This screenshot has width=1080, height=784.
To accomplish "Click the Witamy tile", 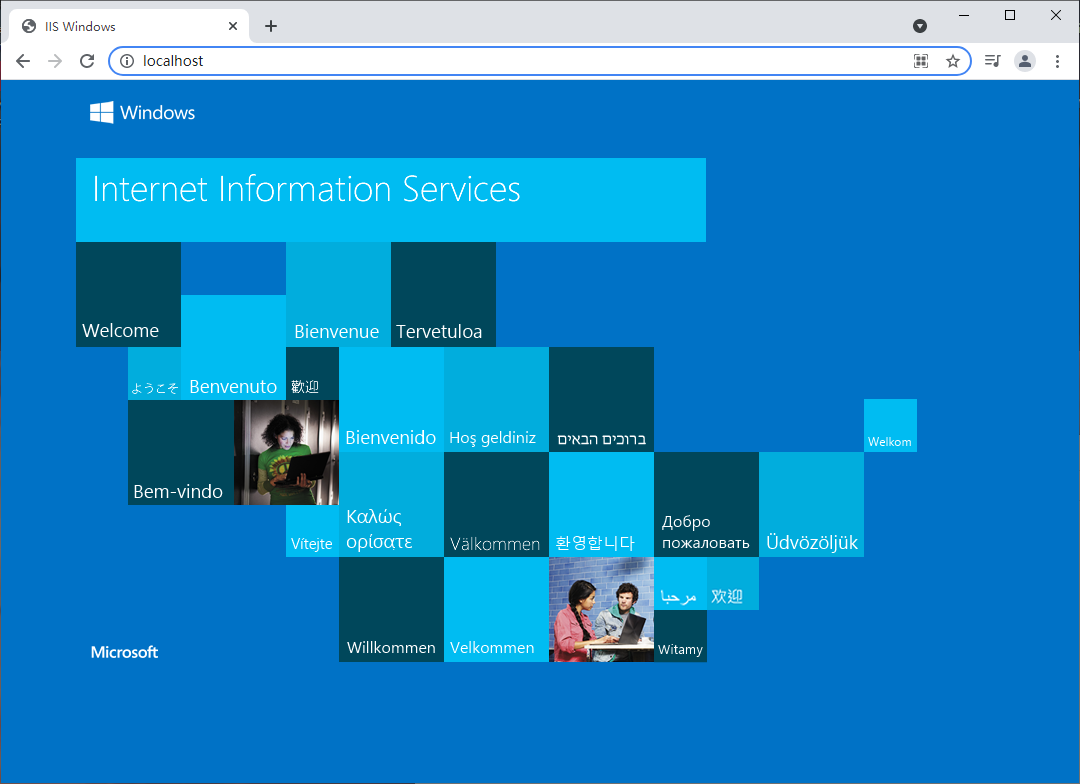I will (x=680, y=636).
